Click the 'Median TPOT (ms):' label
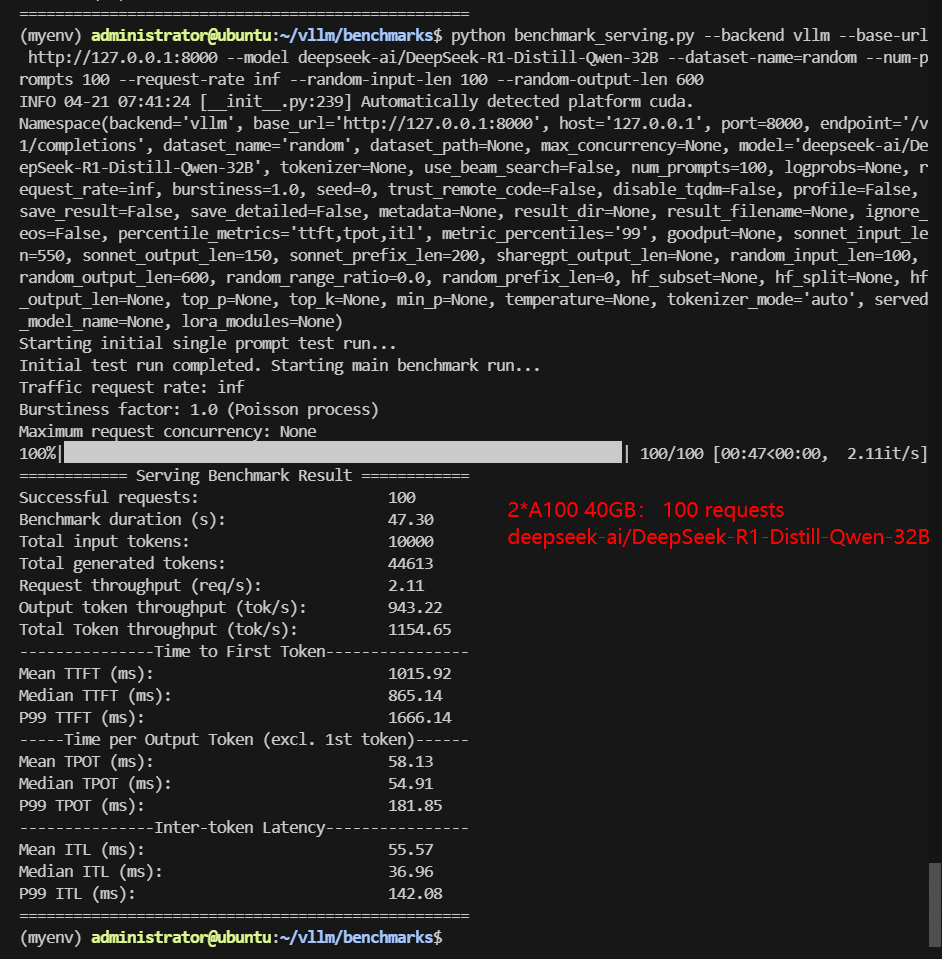 [x=95, y=783]
